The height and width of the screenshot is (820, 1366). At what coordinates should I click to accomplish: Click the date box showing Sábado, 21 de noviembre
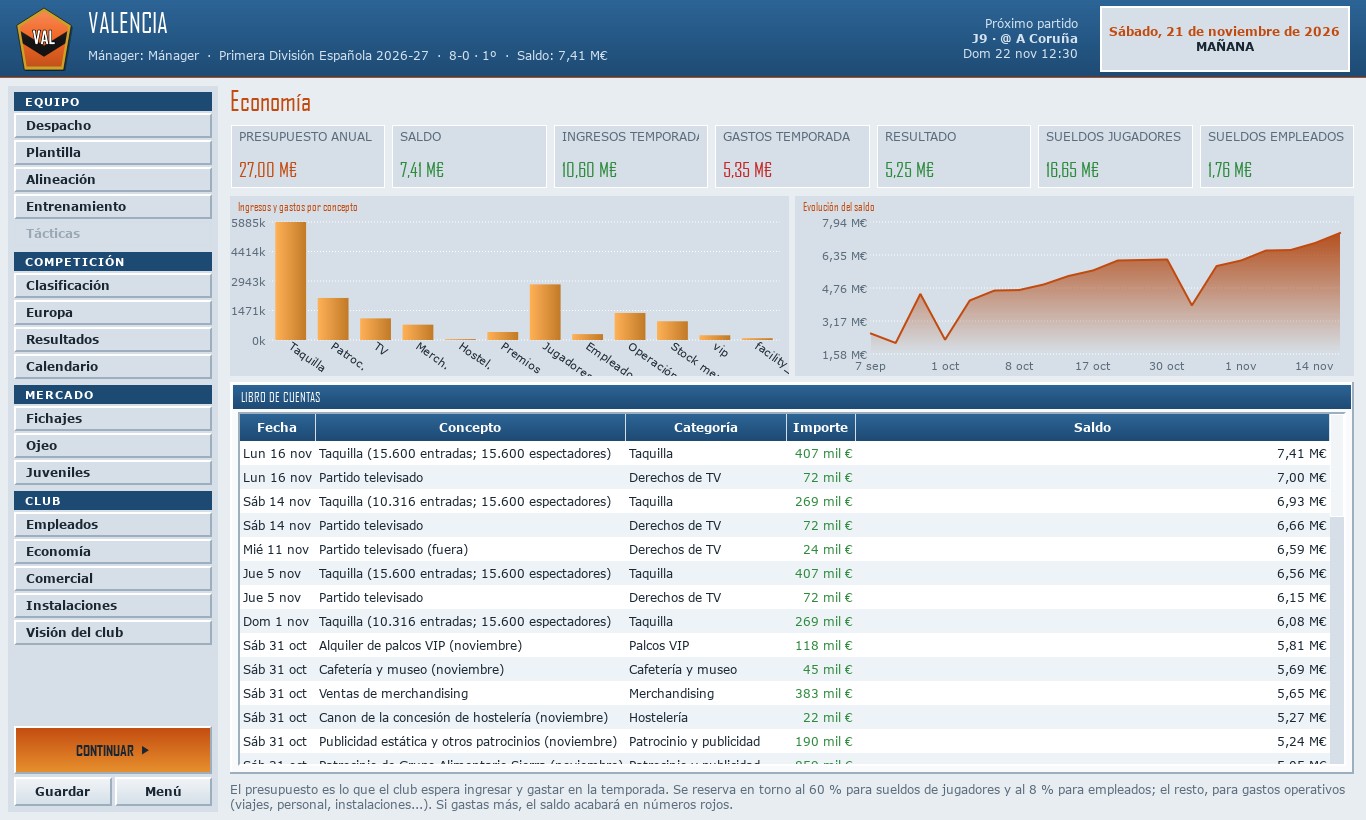pos(1224,39)
